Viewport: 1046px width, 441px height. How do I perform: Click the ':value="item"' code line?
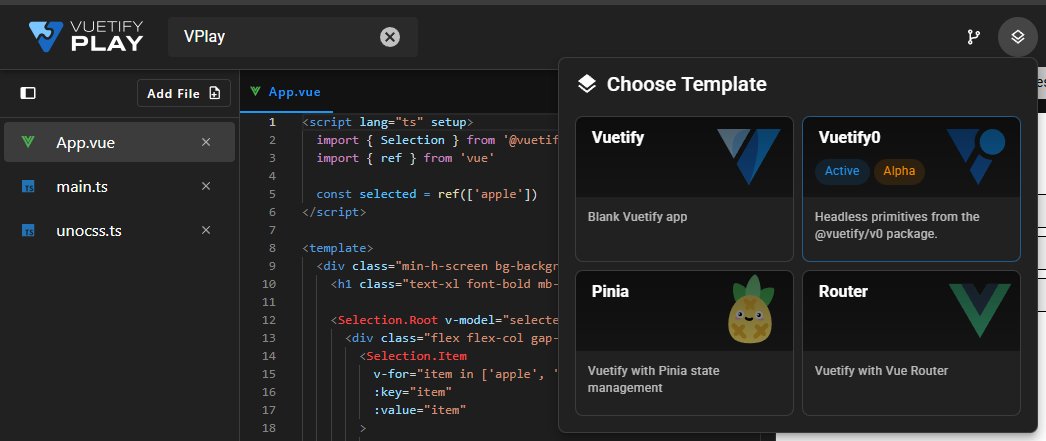point(420,410)
